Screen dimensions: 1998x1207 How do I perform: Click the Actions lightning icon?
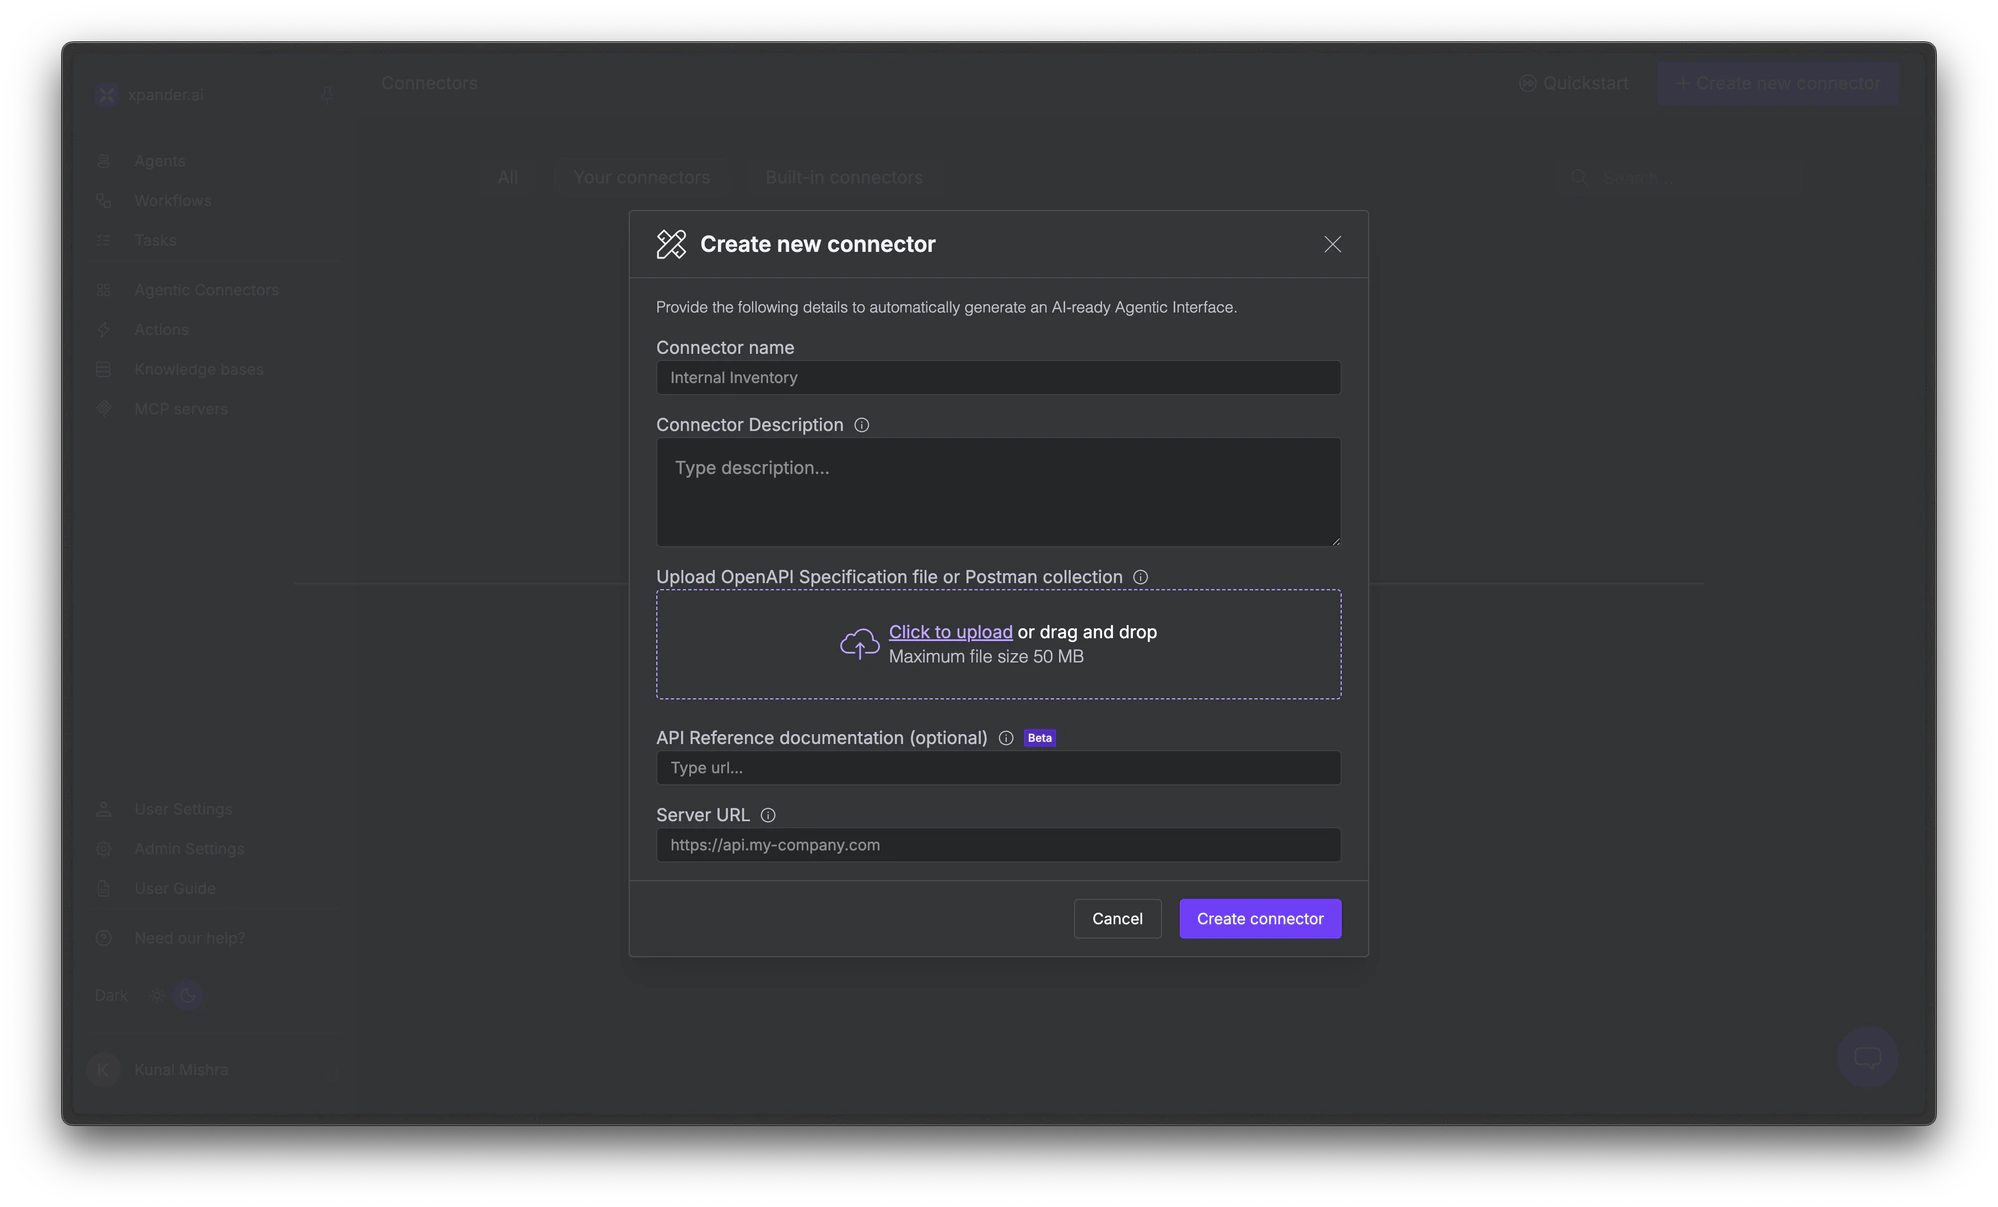[x=104, y=329]
